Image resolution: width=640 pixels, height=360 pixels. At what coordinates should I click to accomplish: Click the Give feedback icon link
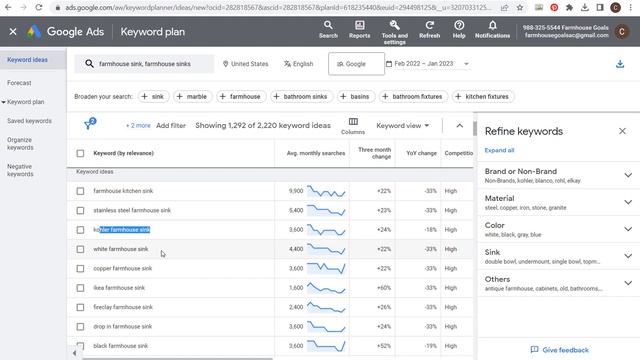tap(559, 350)
